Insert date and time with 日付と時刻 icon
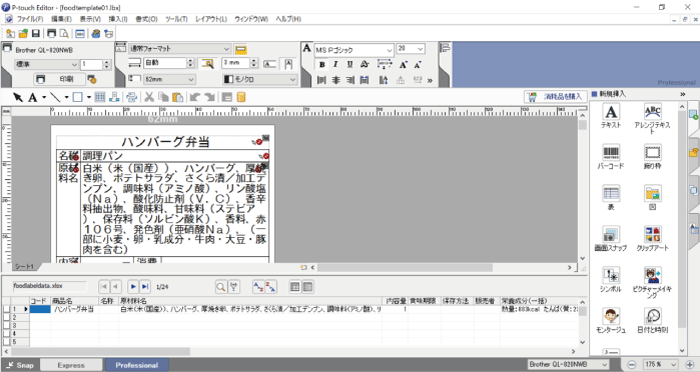This screenshot has height=372, width=700. 652,321
